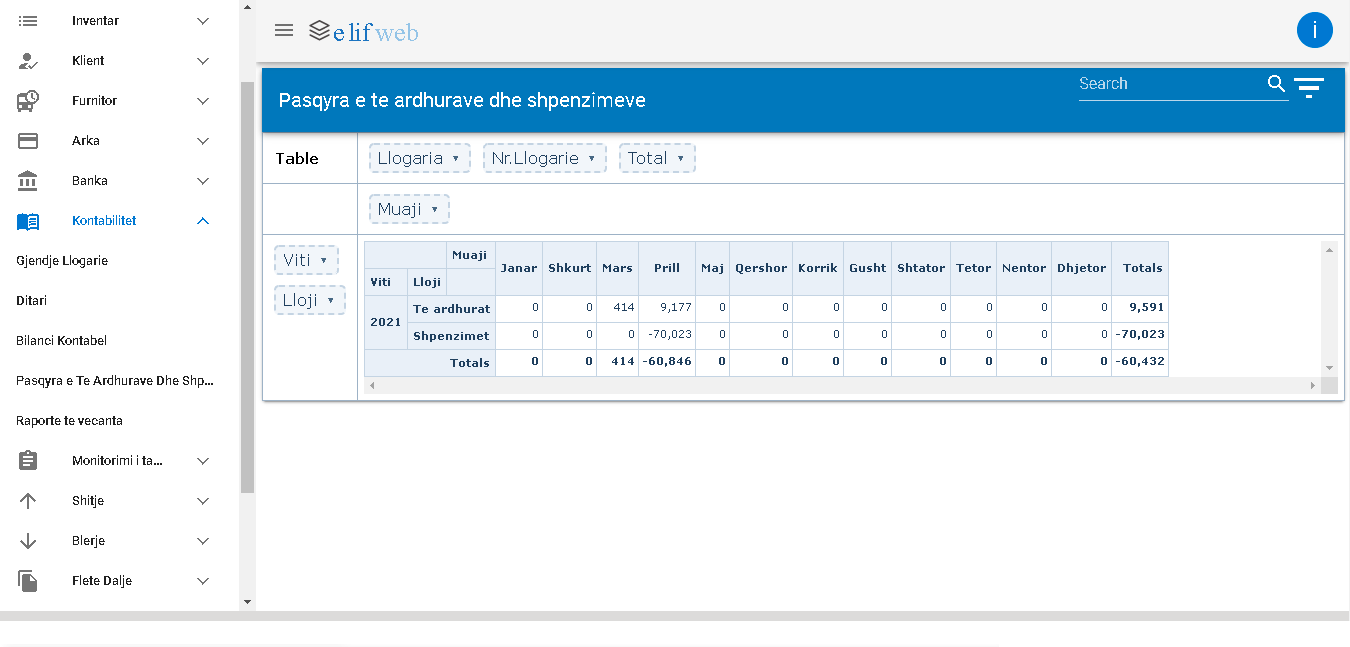The width and height of the screenshot is (1350, 647).
Task: Click in the Search input field
Action: [x=1170, y=84]
